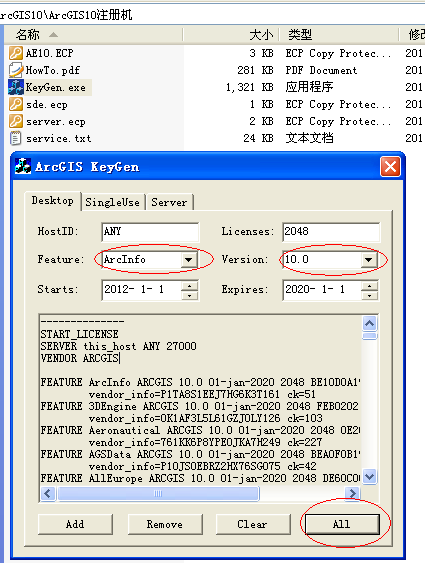This screenshot has height=563, width=425.
Task: Click the horizontal scroll right arrow
Action: tap(352, 493)
